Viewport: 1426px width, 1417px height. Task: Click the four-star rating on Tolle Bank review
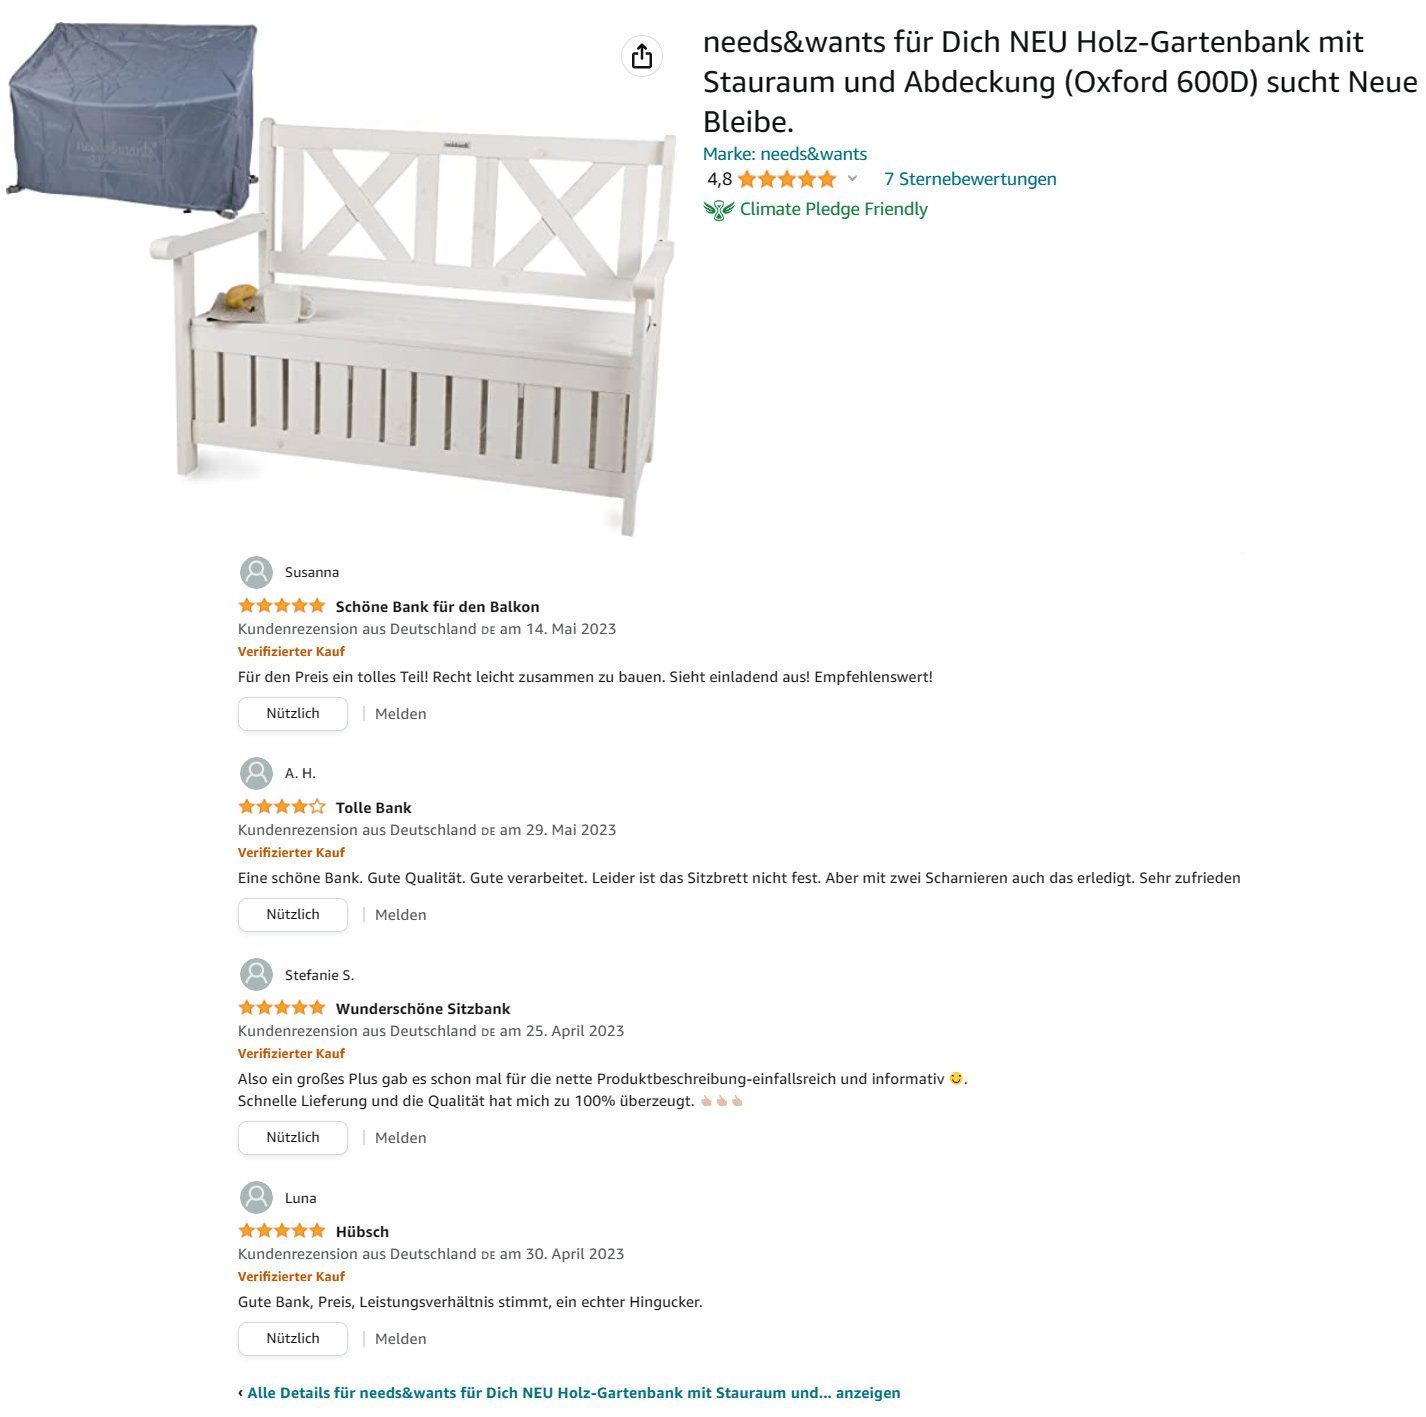(x=282, y=807)
